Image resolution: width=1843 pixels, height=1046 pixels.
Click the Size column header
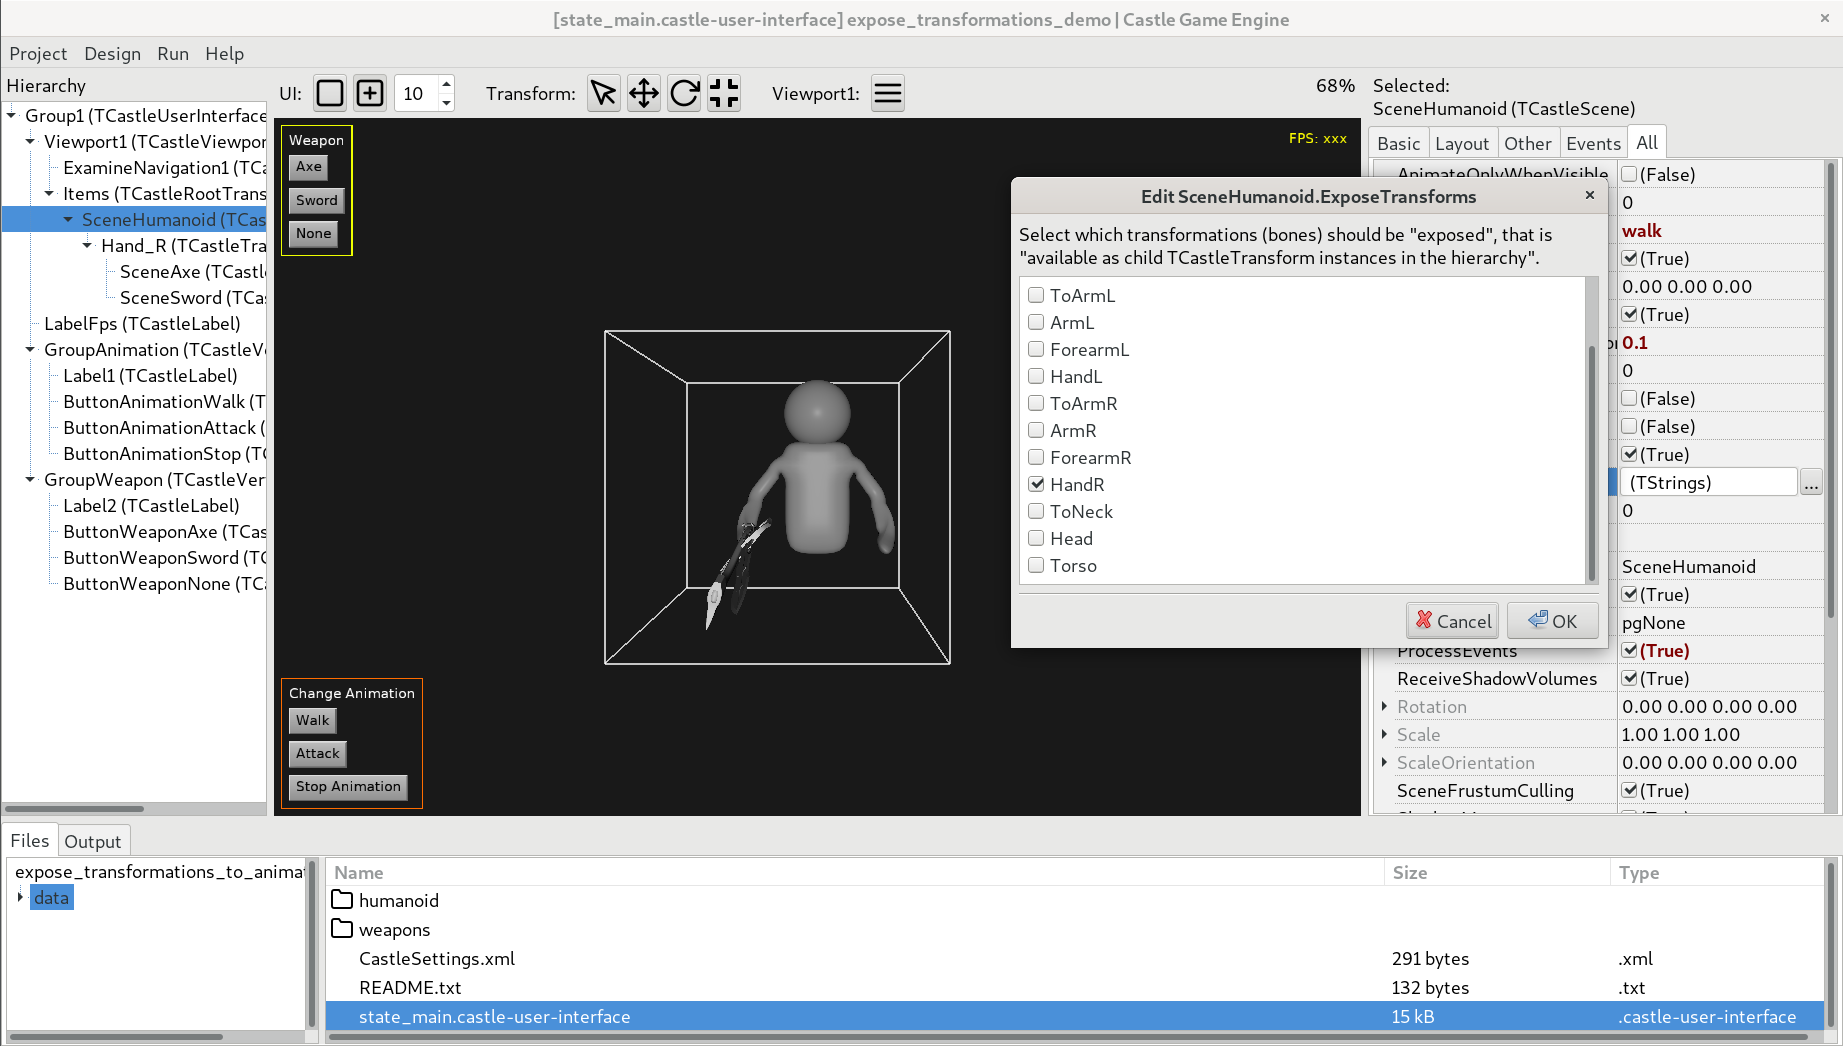(1410, 872)
